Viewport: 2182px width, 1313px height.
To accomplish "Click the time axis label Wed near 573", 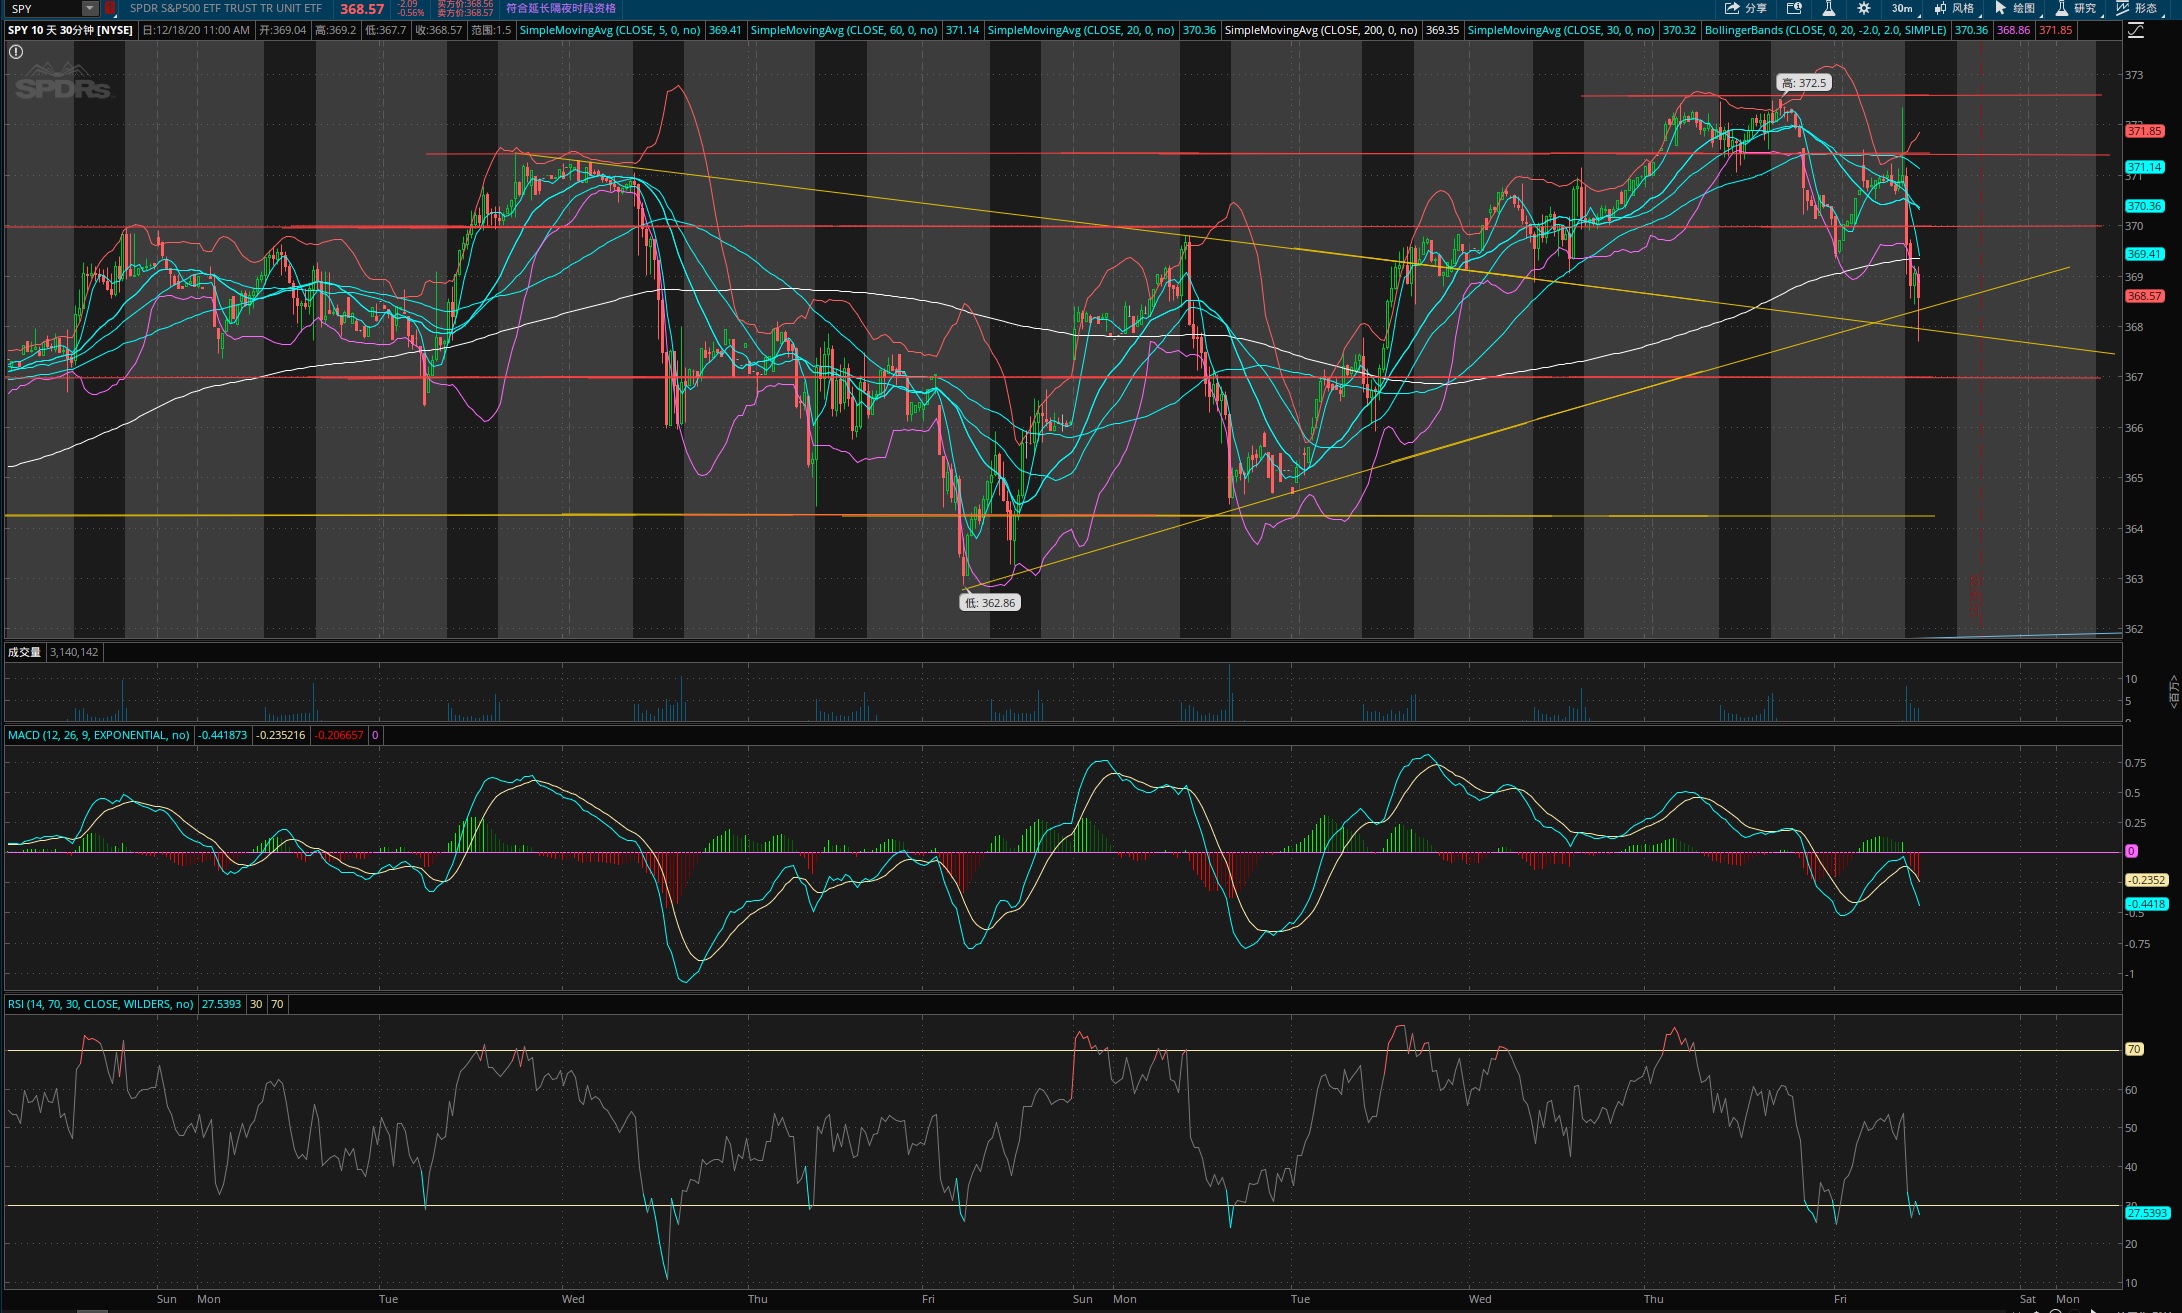I will (x=573, y=1299).
